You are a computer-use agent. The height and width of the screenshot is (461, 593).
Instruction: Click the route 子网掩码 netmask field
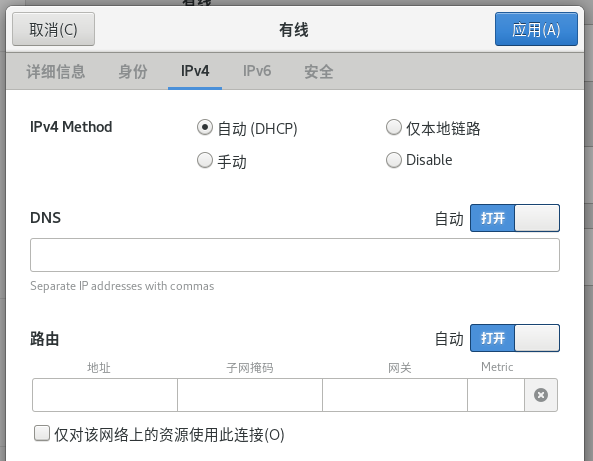coord(250,395)
